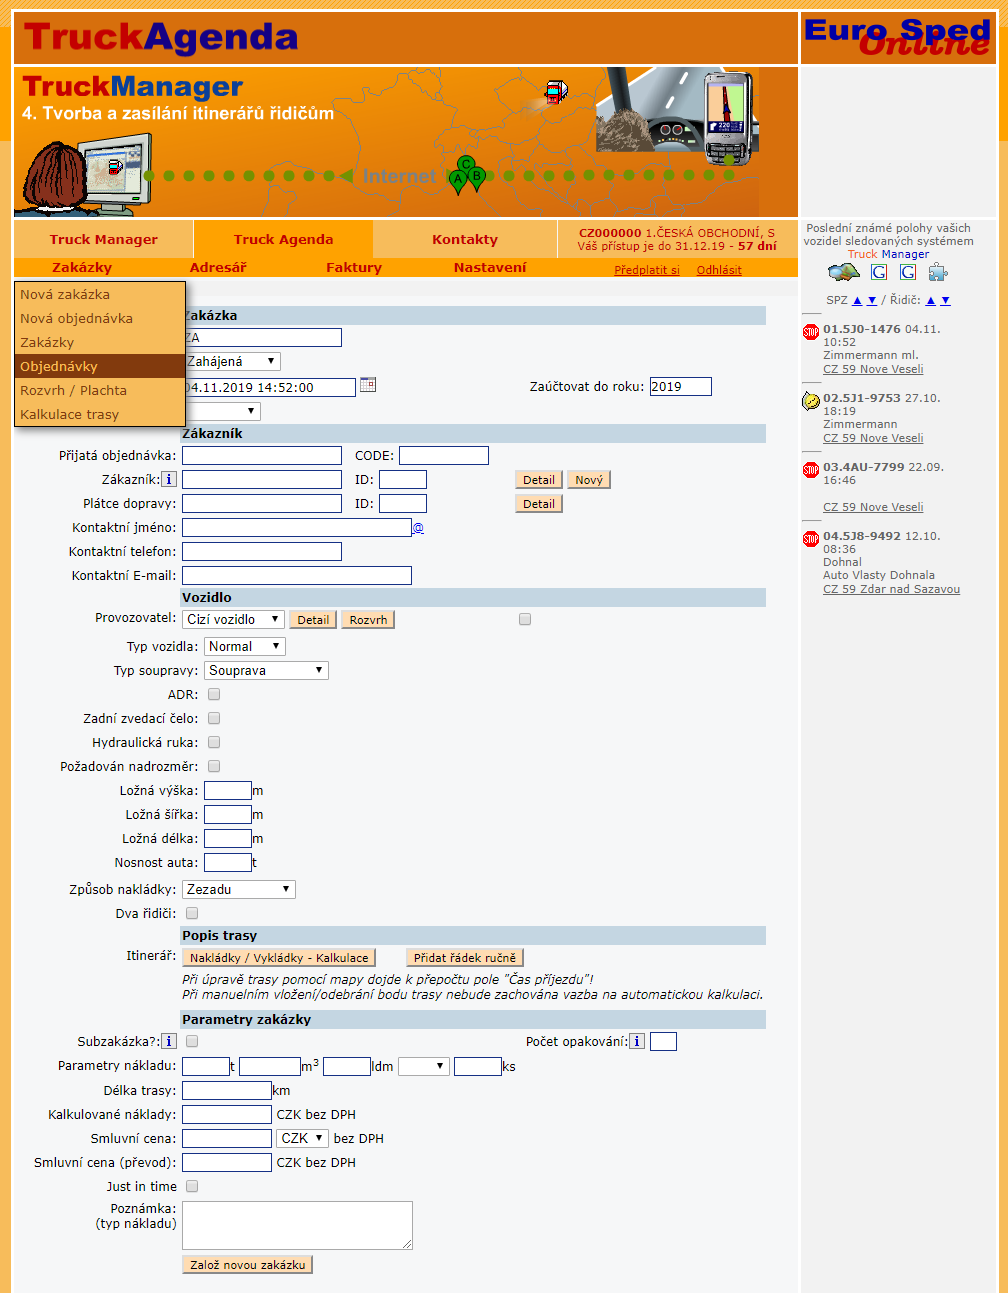The width and height of the screenshot is (1008, 1293).
Task: Open CZ 59 Zdar nad Sazavou link
Action: tap(891, 589)
